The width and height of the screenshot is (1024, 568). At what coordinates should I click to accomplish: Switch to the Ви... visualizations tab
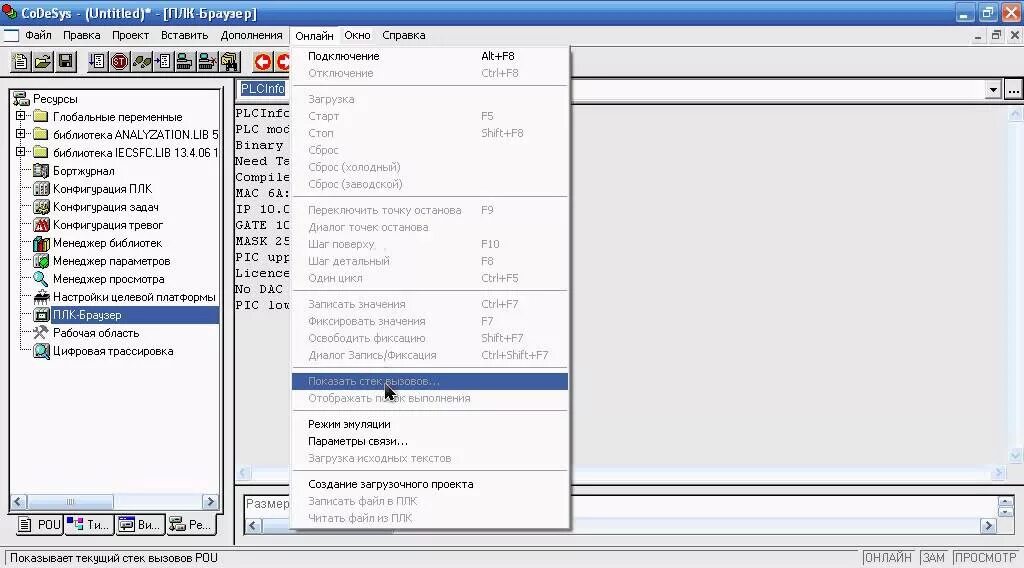pos(140,524)
